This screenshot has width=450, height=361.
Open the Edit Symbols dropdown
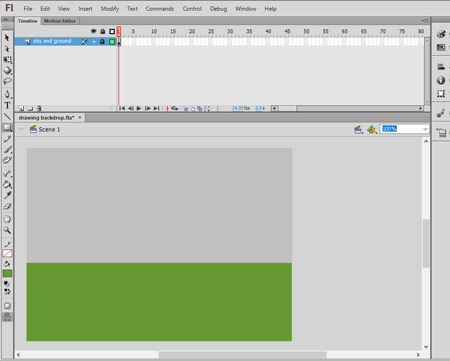tap(372, 130)
